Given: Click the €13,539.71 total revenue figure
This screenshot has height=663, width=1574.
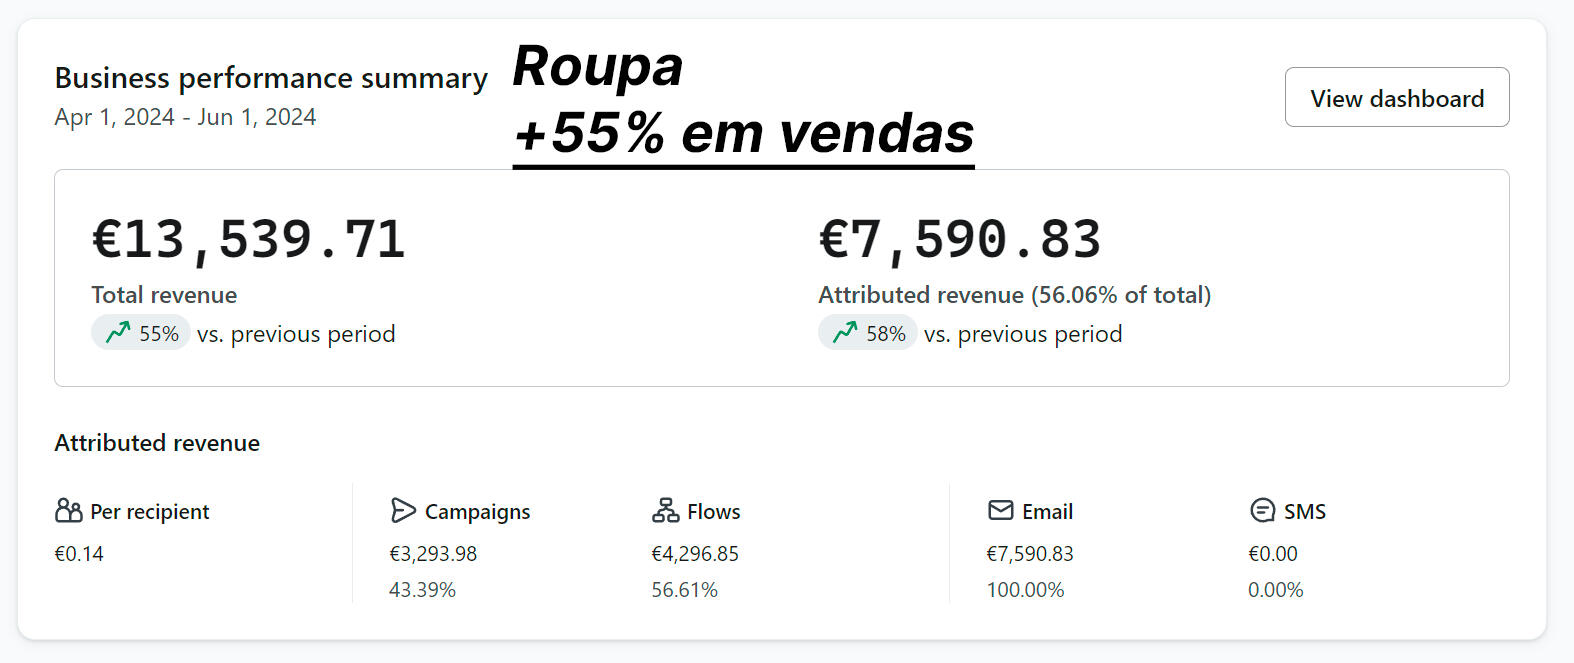Looking at the screenshot, I should (249, 240).
